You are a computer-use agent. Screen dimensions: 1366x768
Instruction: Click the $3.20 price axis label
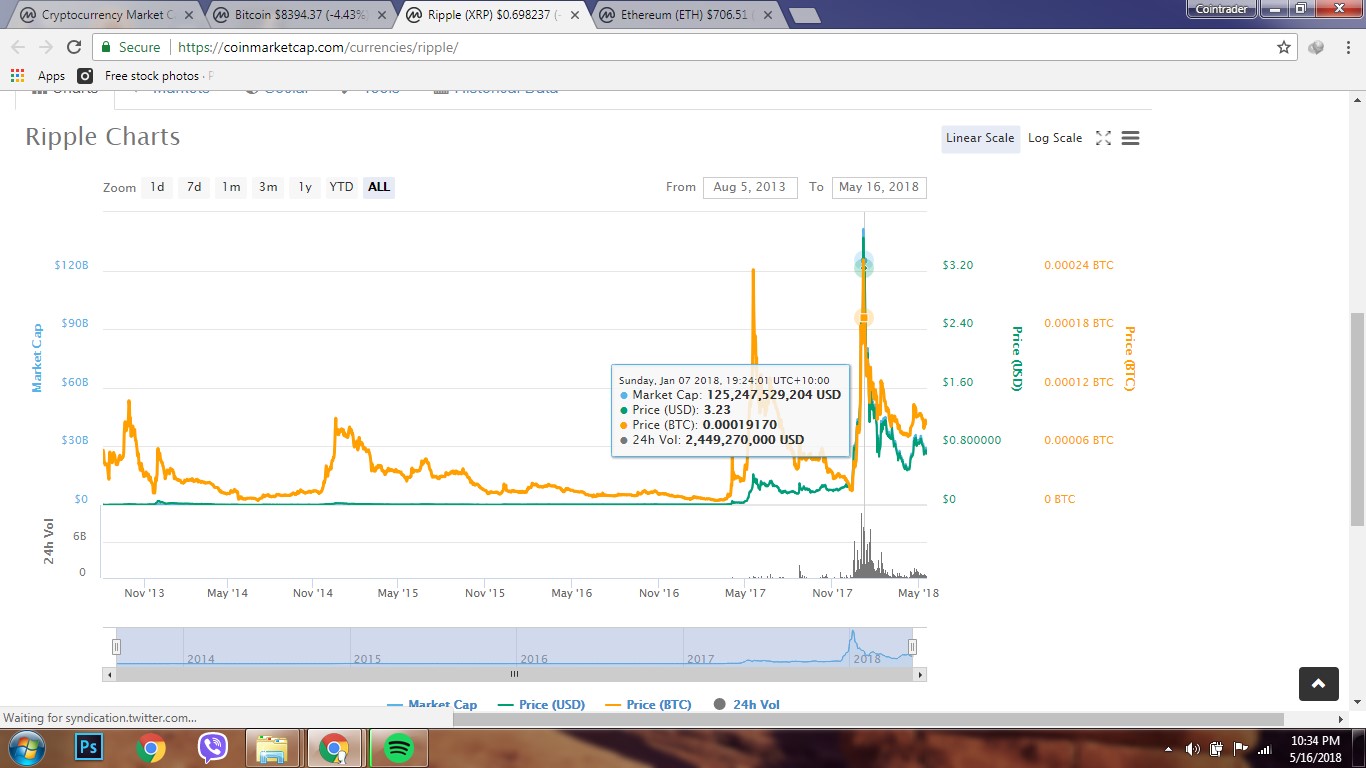(958, 265)
